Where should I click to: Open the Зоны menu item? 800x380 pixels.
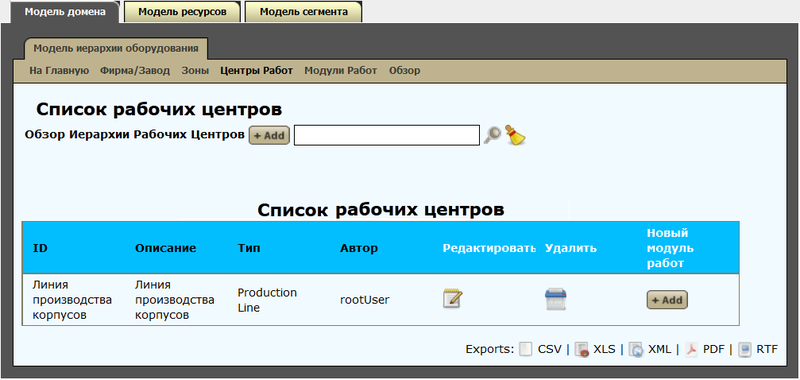(x=195, y=70)
